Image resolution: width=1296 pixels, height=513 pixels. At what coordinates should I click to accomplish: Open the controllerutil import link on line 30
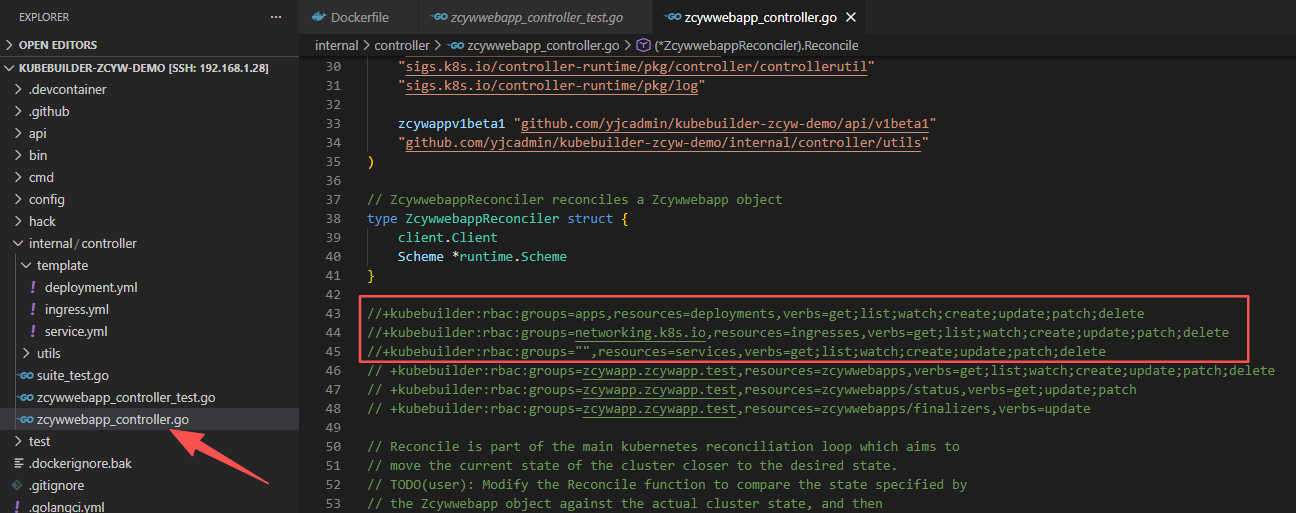click(637, 66)
